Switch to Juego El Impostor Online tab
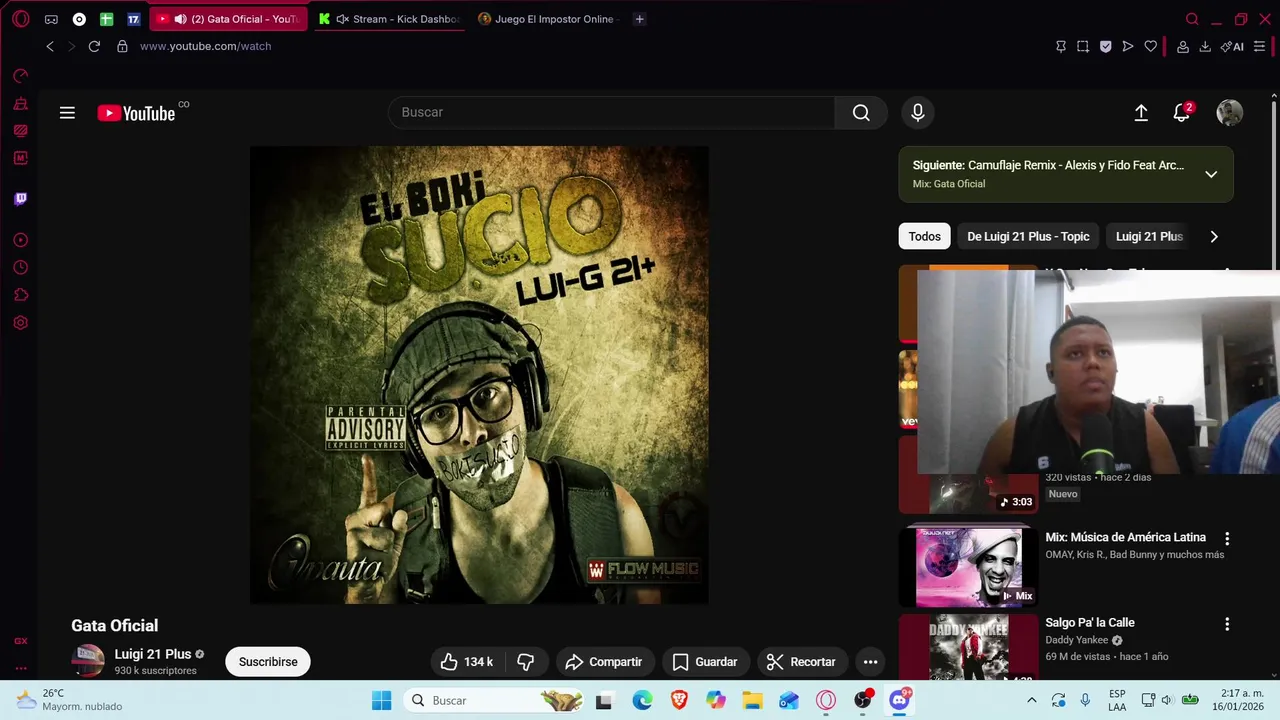Image resolution: width=1280 pixels, height=720 pixels. (x=547, y=19)
